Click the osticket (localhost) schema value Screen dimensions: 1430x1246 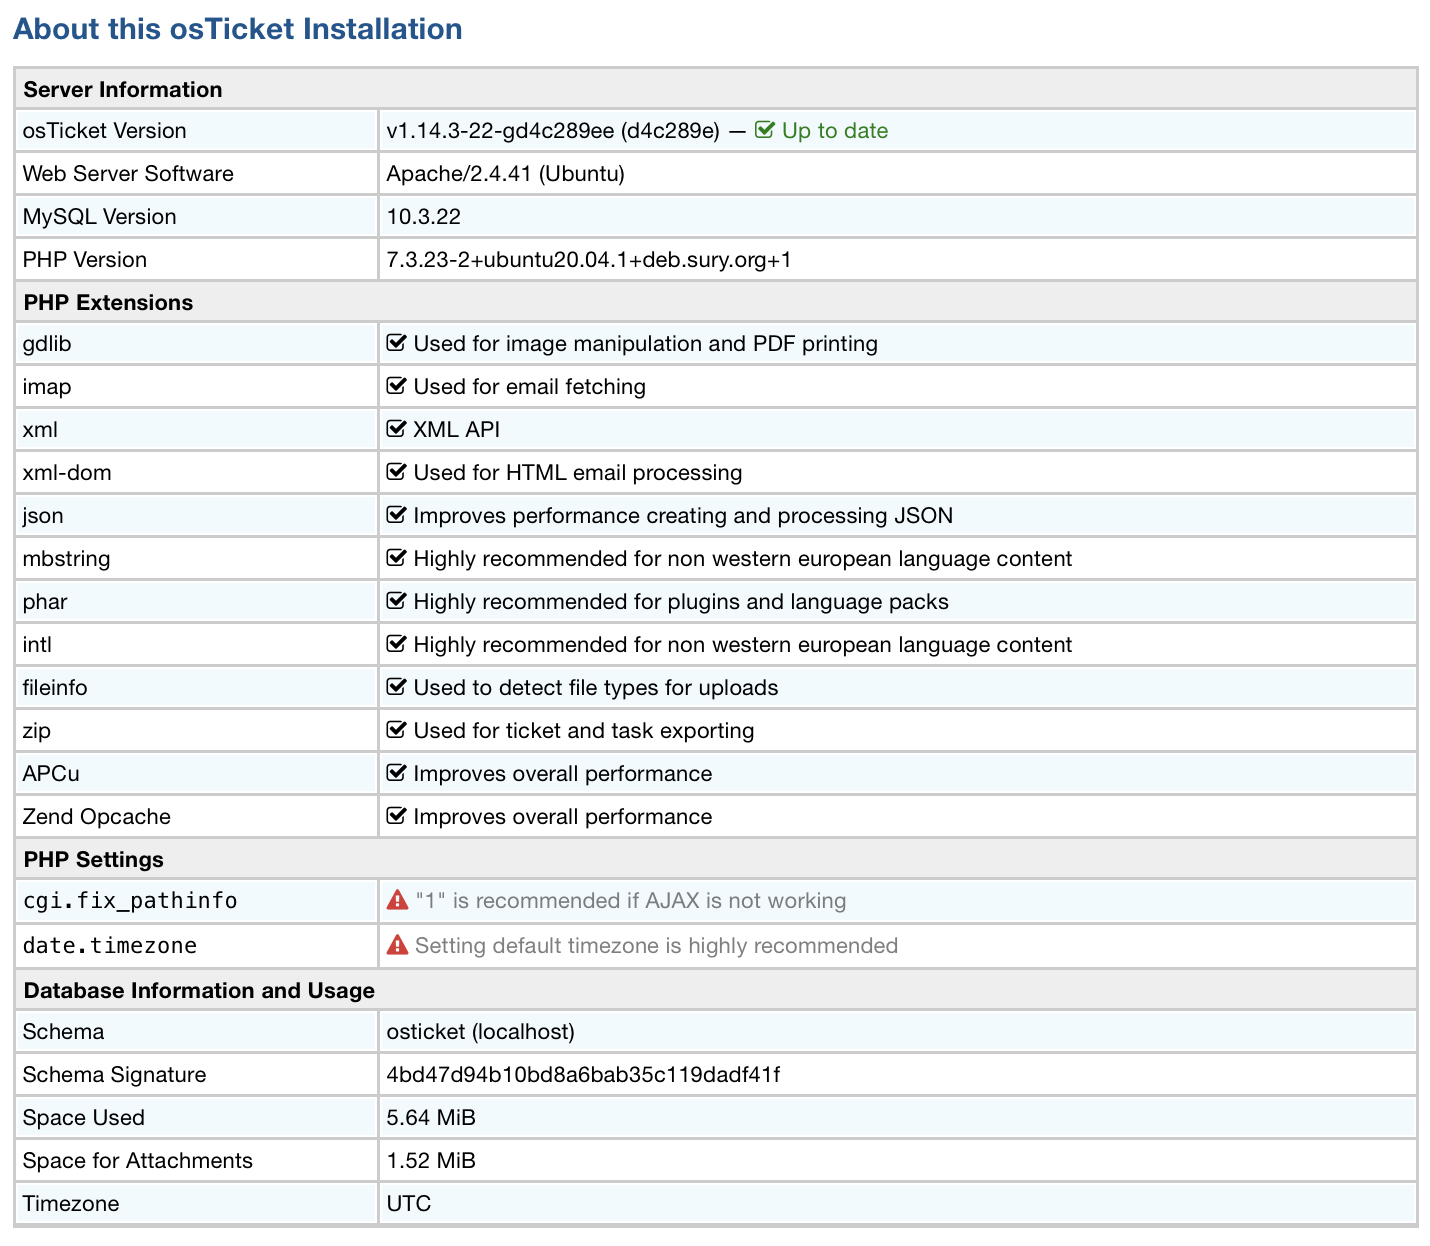click(x=481, y=1032)
